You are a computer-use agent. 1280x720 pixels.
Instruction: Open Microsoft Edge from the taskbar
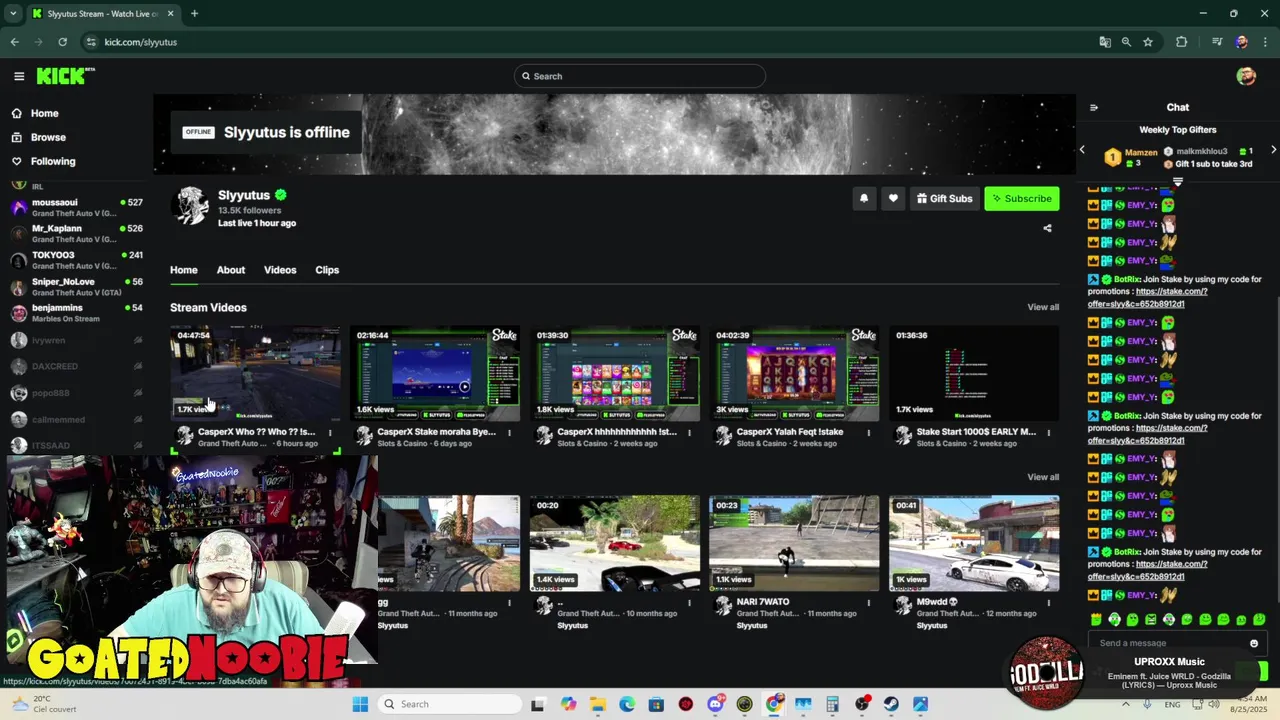click(627, 704)
